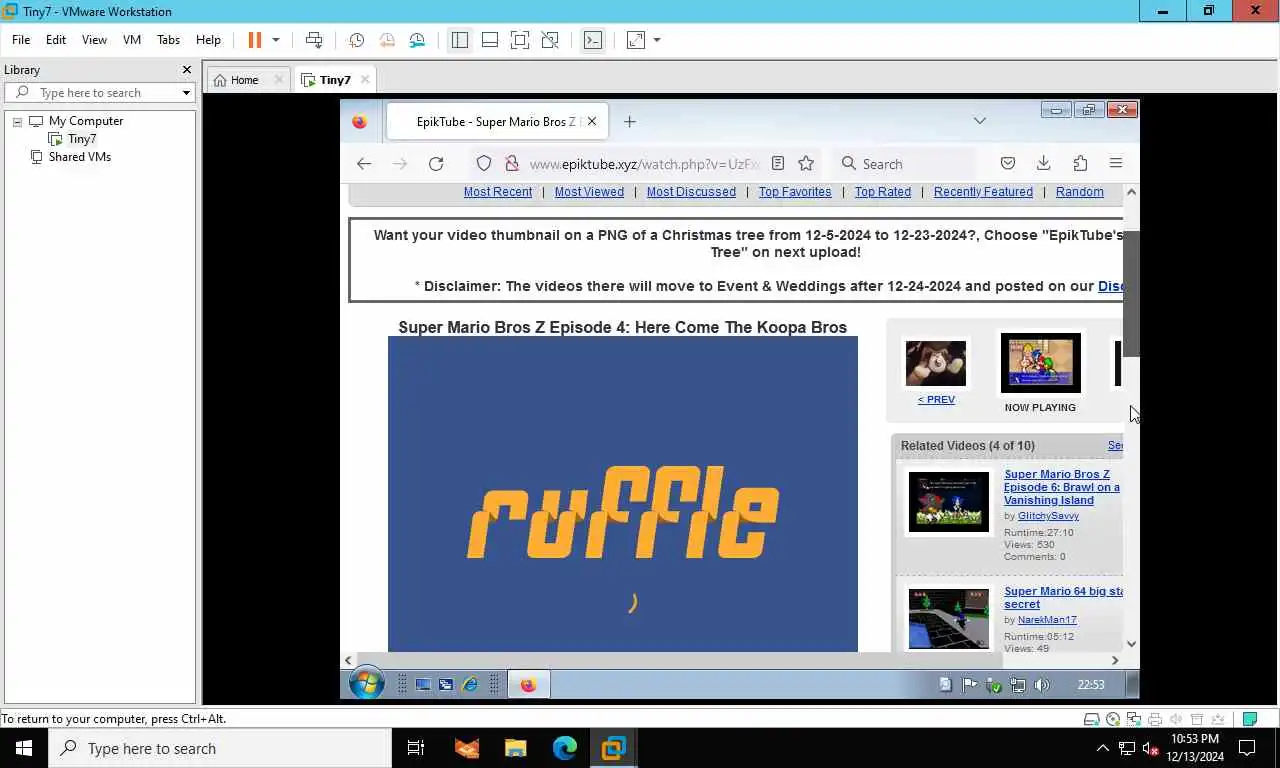Open the VMware Edit menu

point(56,40)
